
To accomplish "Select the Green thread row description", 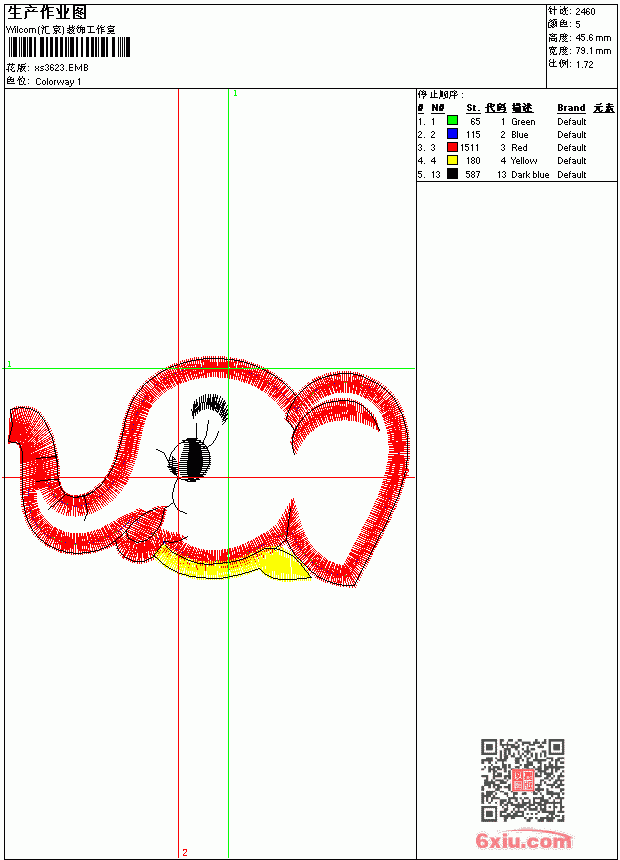I will click(x=523, y=122).
